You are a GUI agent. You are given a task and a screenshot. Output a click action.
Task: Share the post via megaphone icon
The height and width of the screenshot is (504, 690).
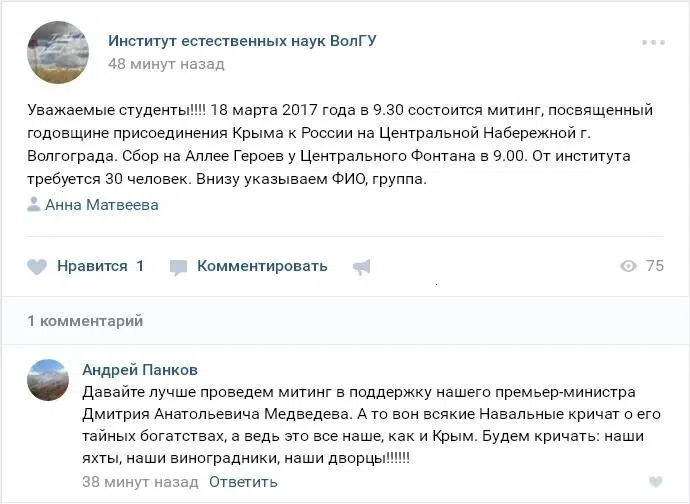[x=361, y=267]
